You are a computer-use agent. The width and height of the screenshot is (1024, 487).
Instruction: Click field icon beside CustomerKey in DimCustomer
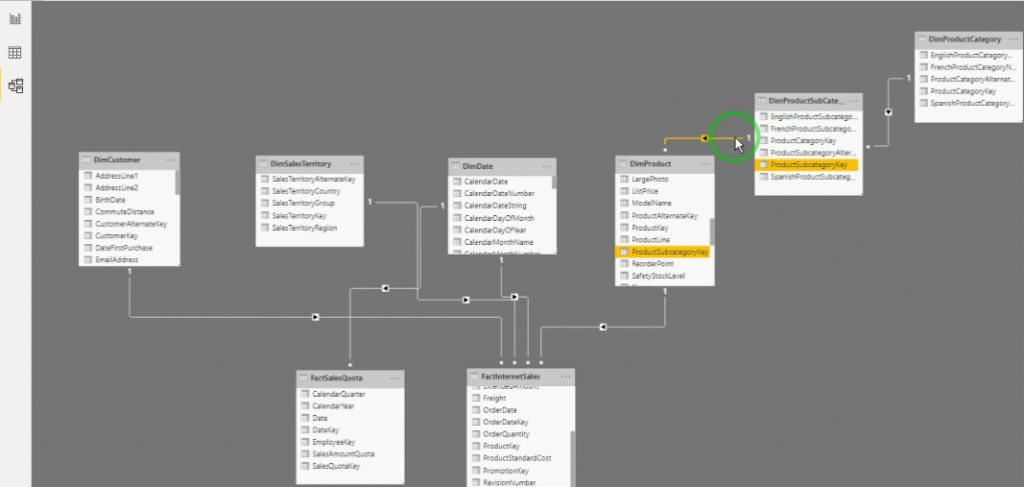tap(87, 236)
